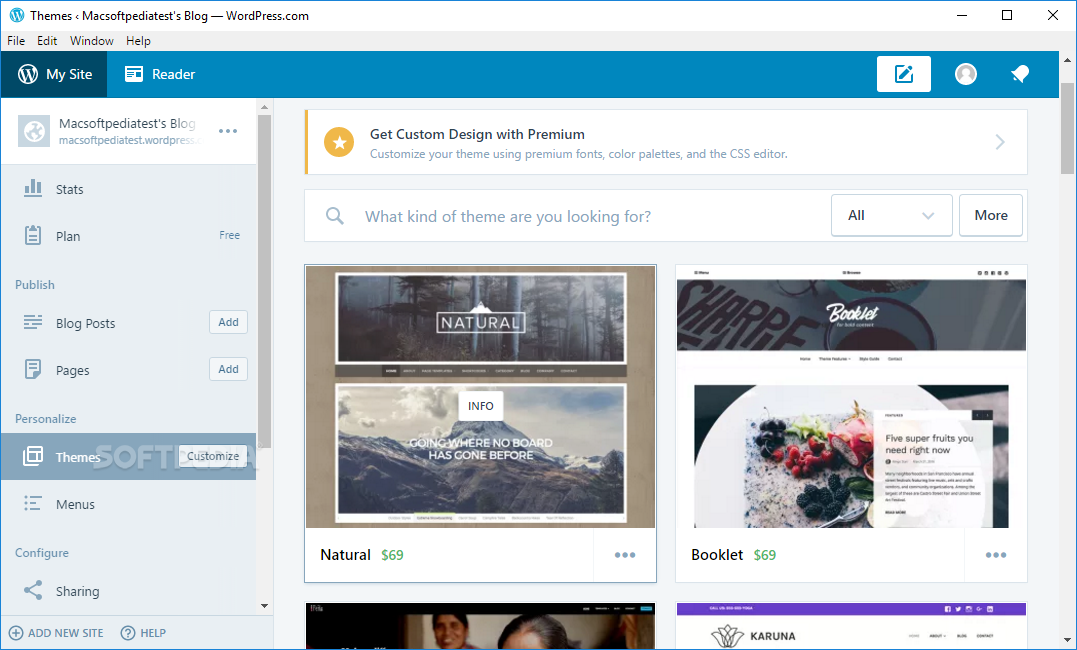Viewport: 1077px width, 650px height.
Task: Click the $69 price on Booklet
Action: 764,555
